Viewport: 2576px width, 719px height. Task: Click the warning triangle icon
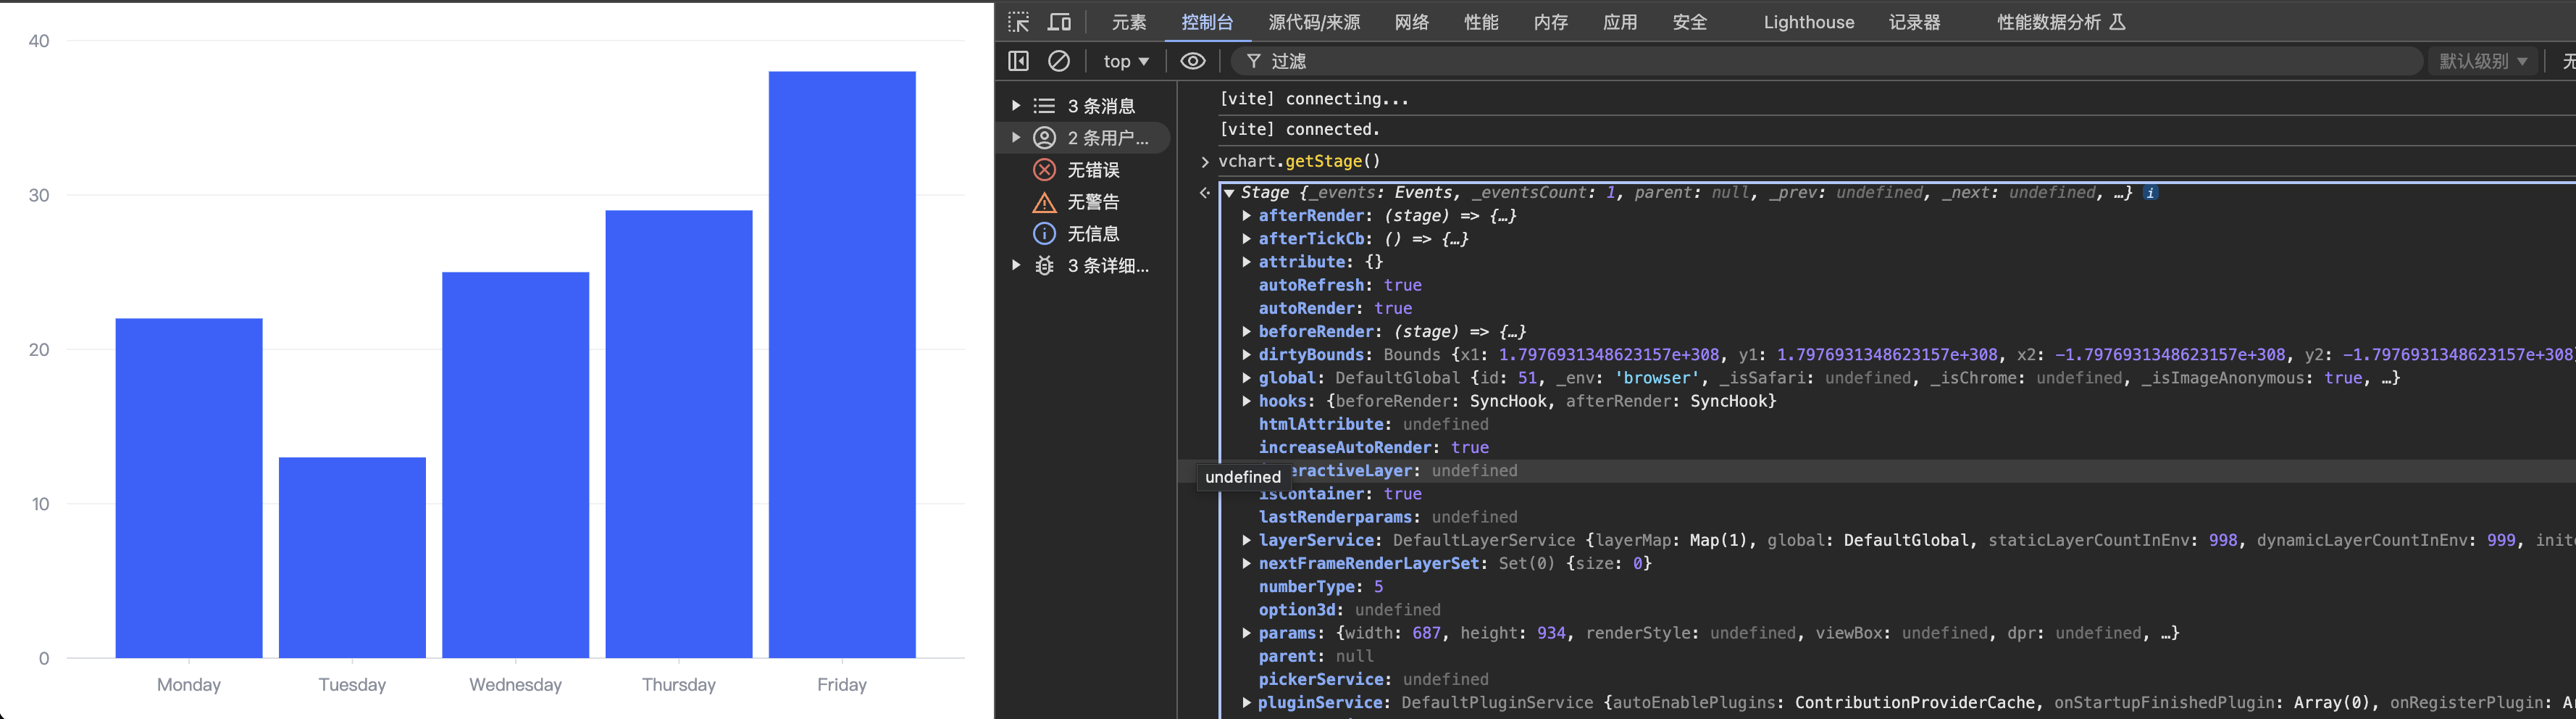pyautogui.click(x=1044, y=202)
